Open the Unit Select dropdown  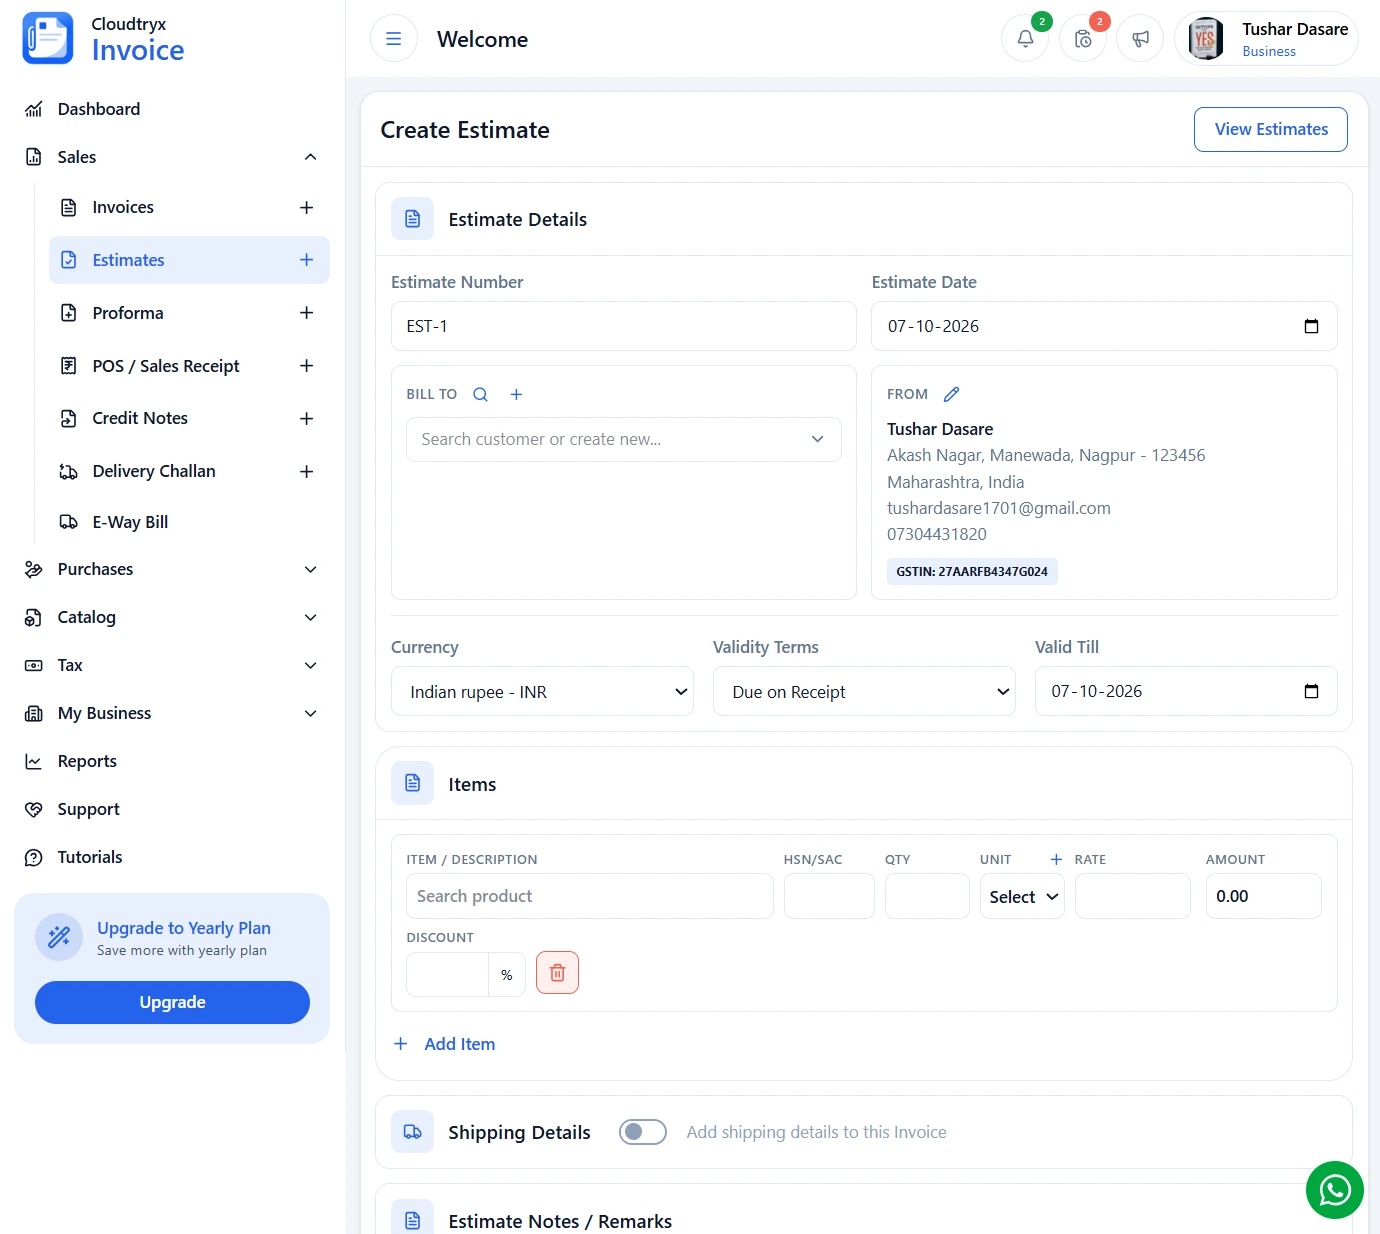(1022, 896)
